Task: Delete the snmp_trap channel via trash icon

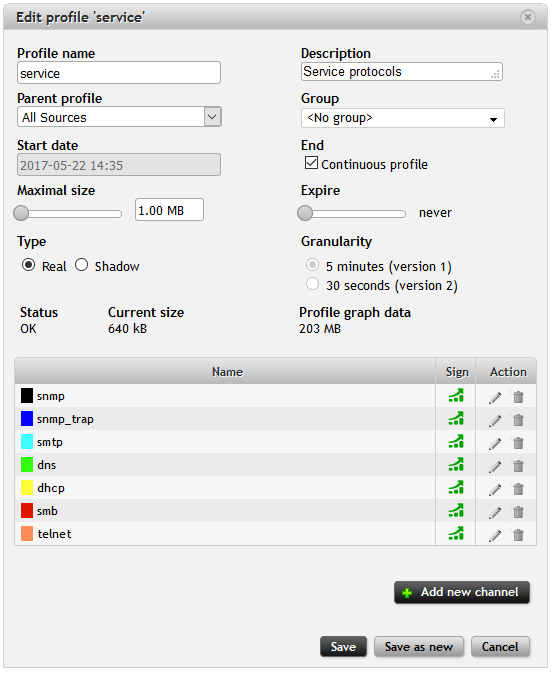Action: 518,420
